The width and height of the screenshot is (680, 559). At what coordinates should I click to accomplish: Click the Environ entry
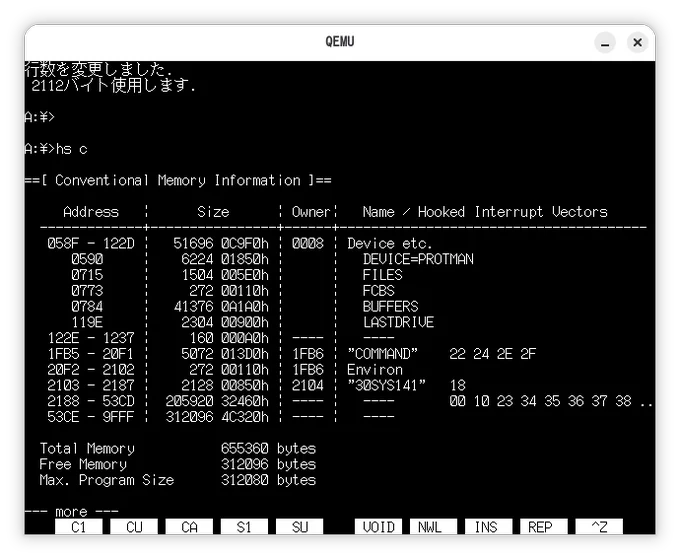click(x=375, y=369)
